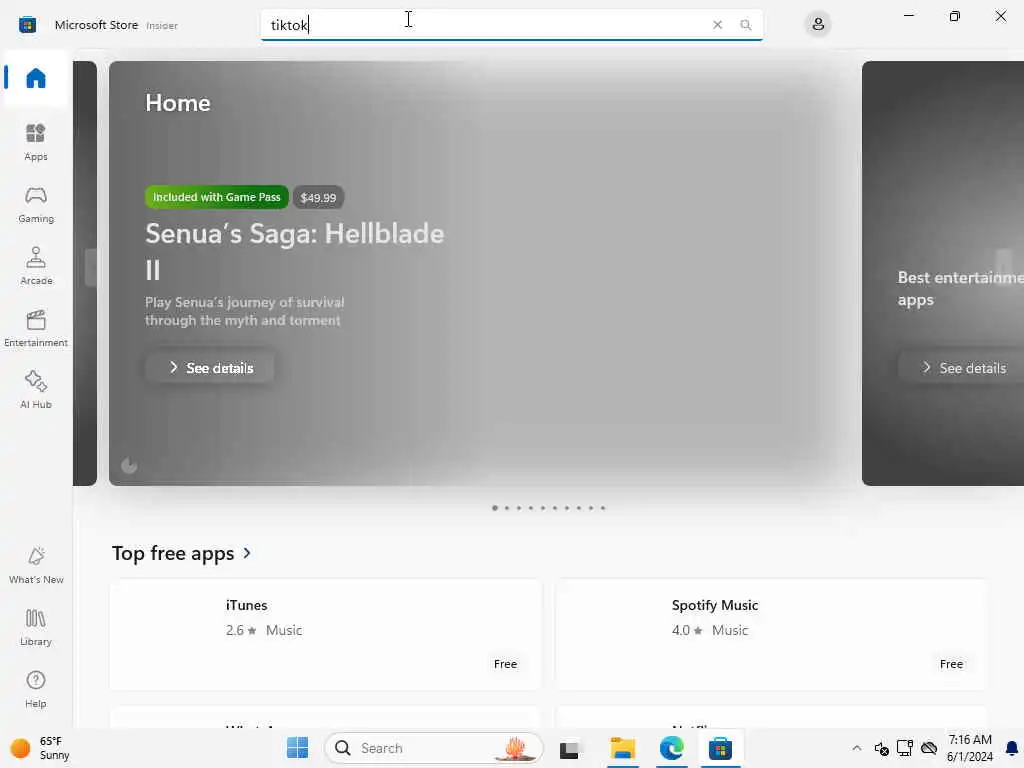Open the notification bell icon
The image size is (1024, 768).
pyautogui.click(x=1012, y=748)
